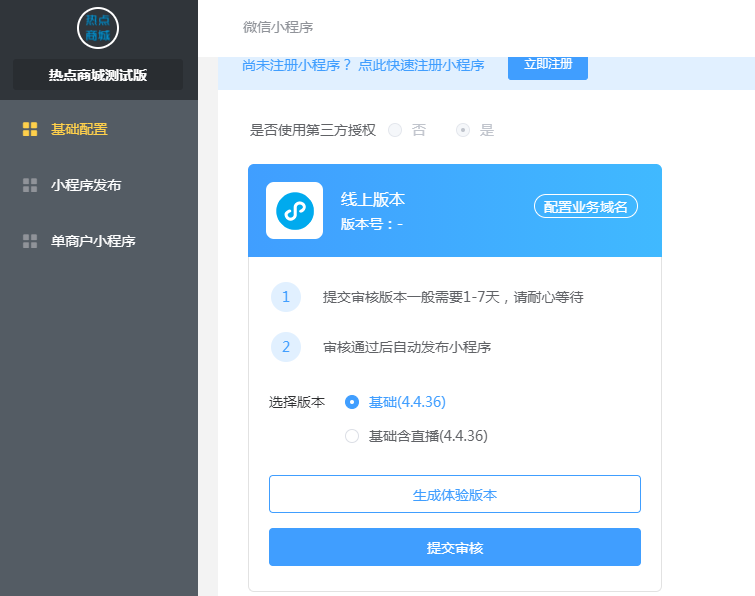Click the 版本号：- text
This screenshot has height=596, width=755.
click(x=372, y=224)
